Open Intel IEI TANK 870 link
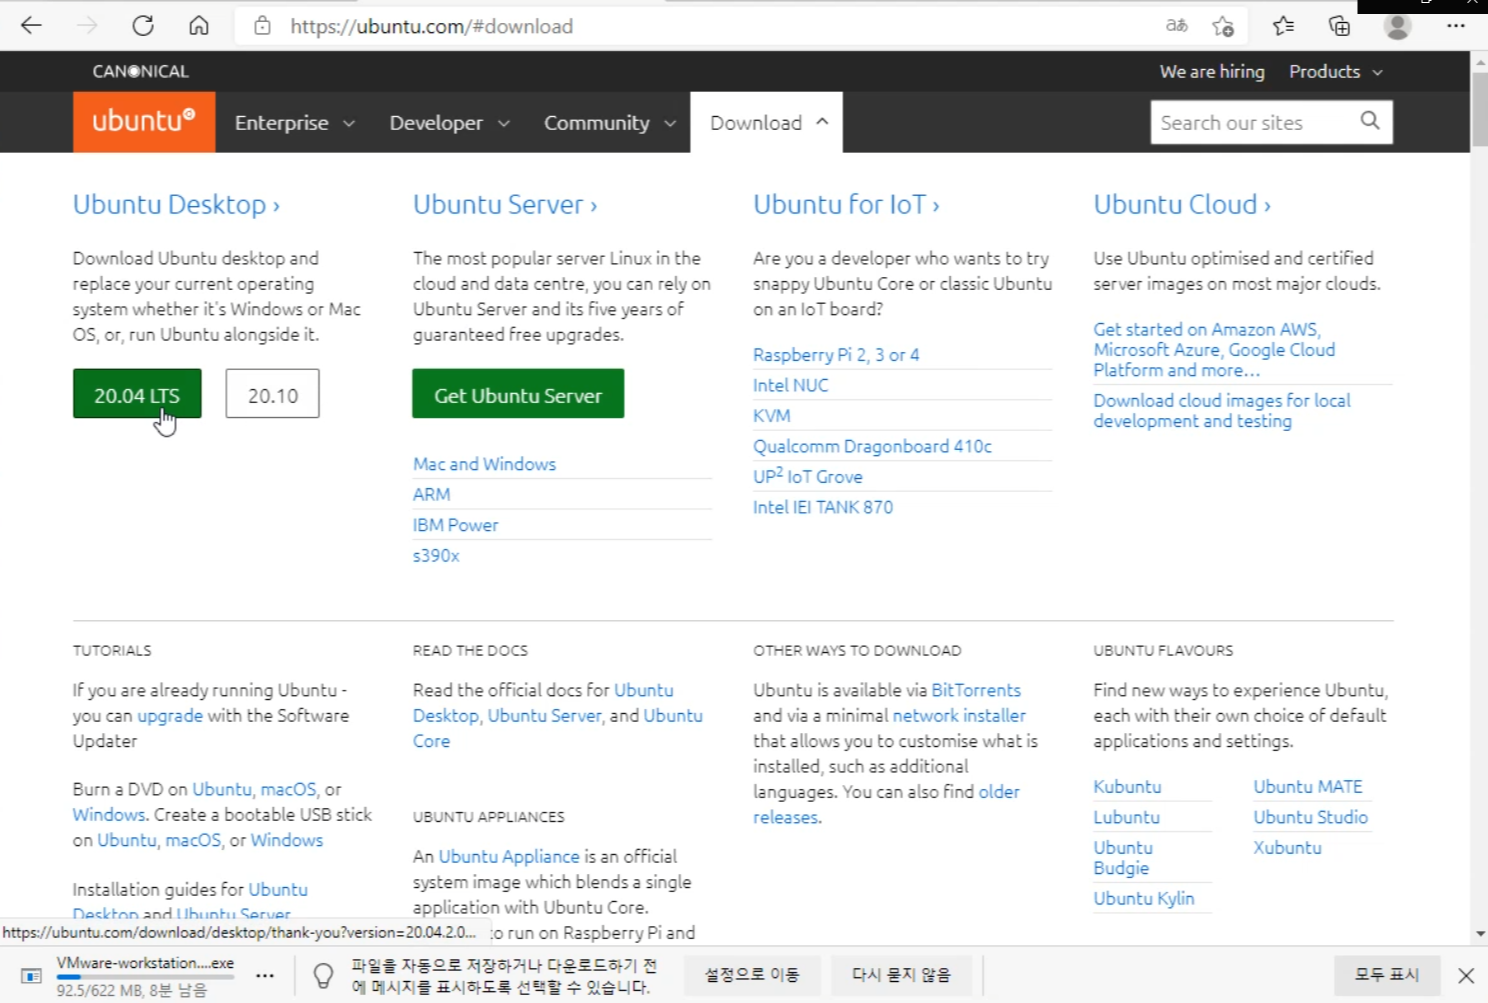 (x=823, y=507)
